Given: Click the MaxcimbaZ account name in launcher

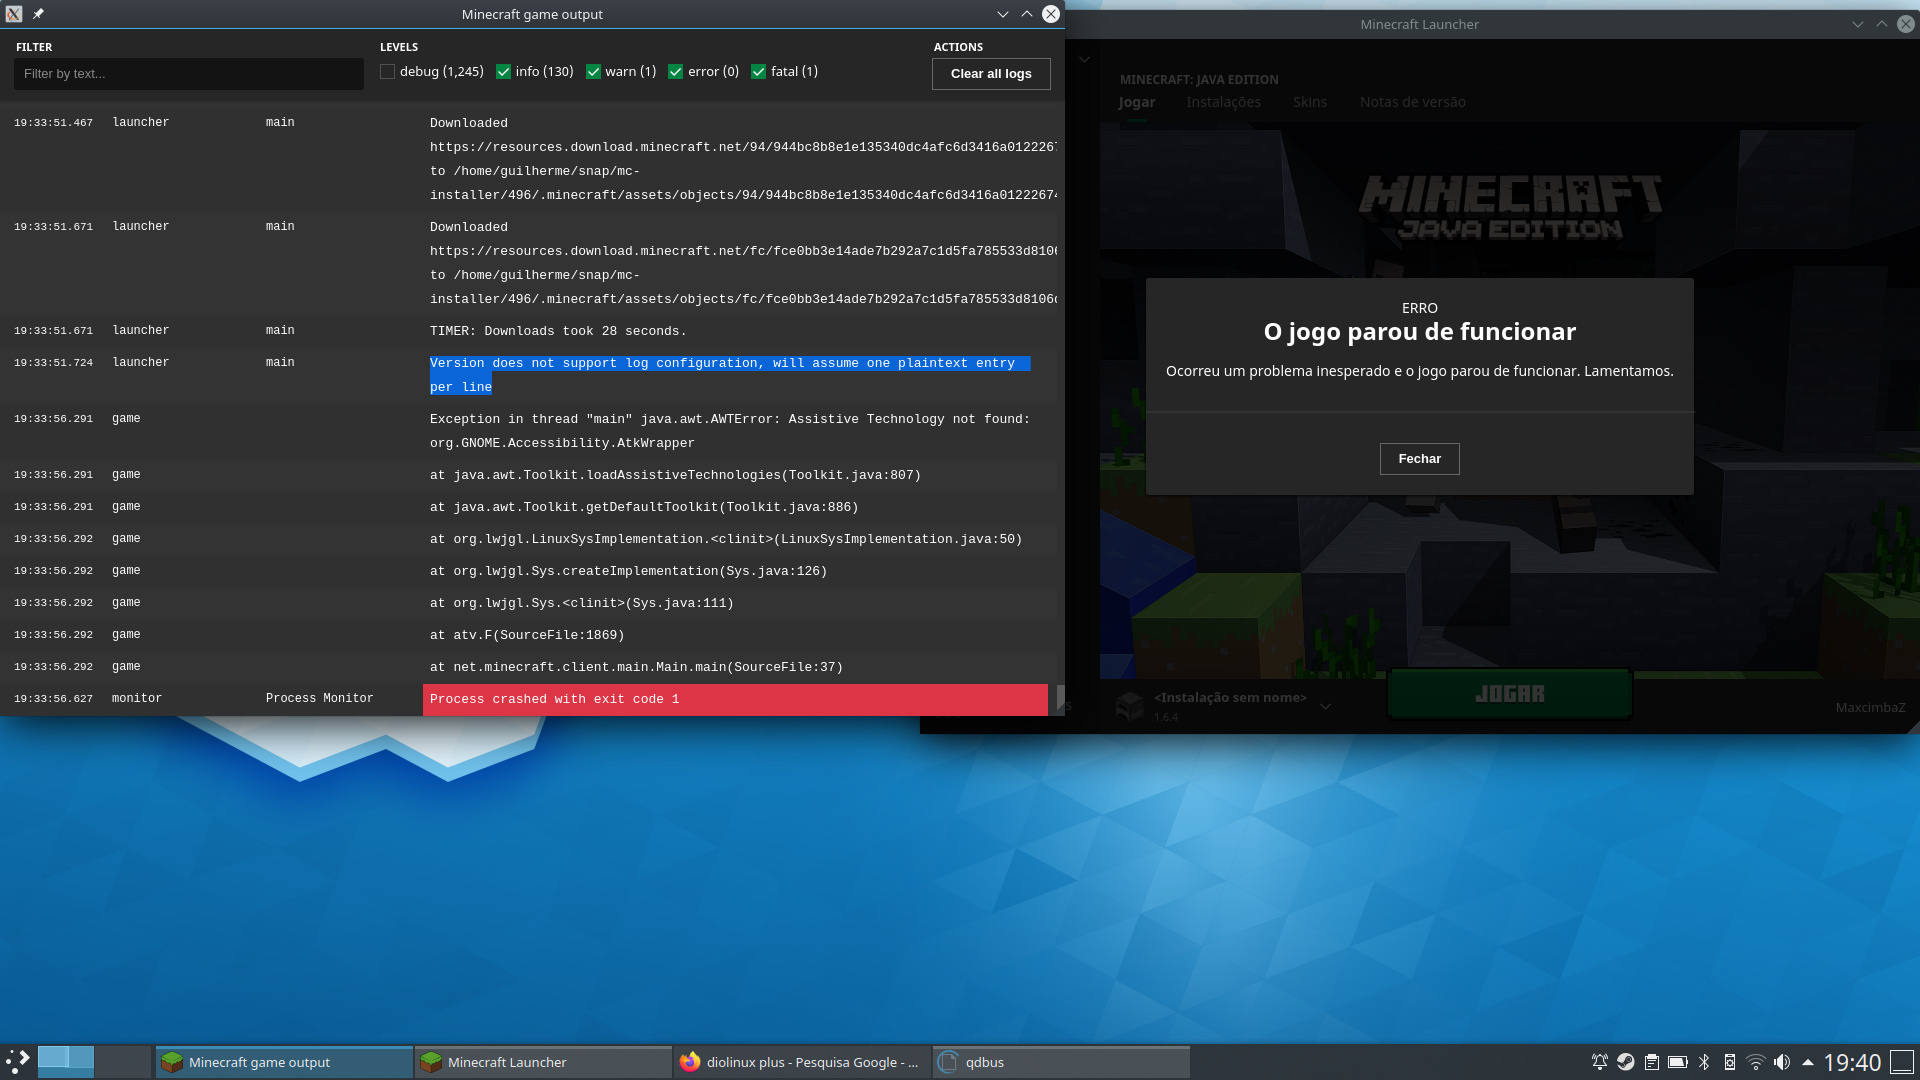Looking at the screenshot, I should 1870,707.
